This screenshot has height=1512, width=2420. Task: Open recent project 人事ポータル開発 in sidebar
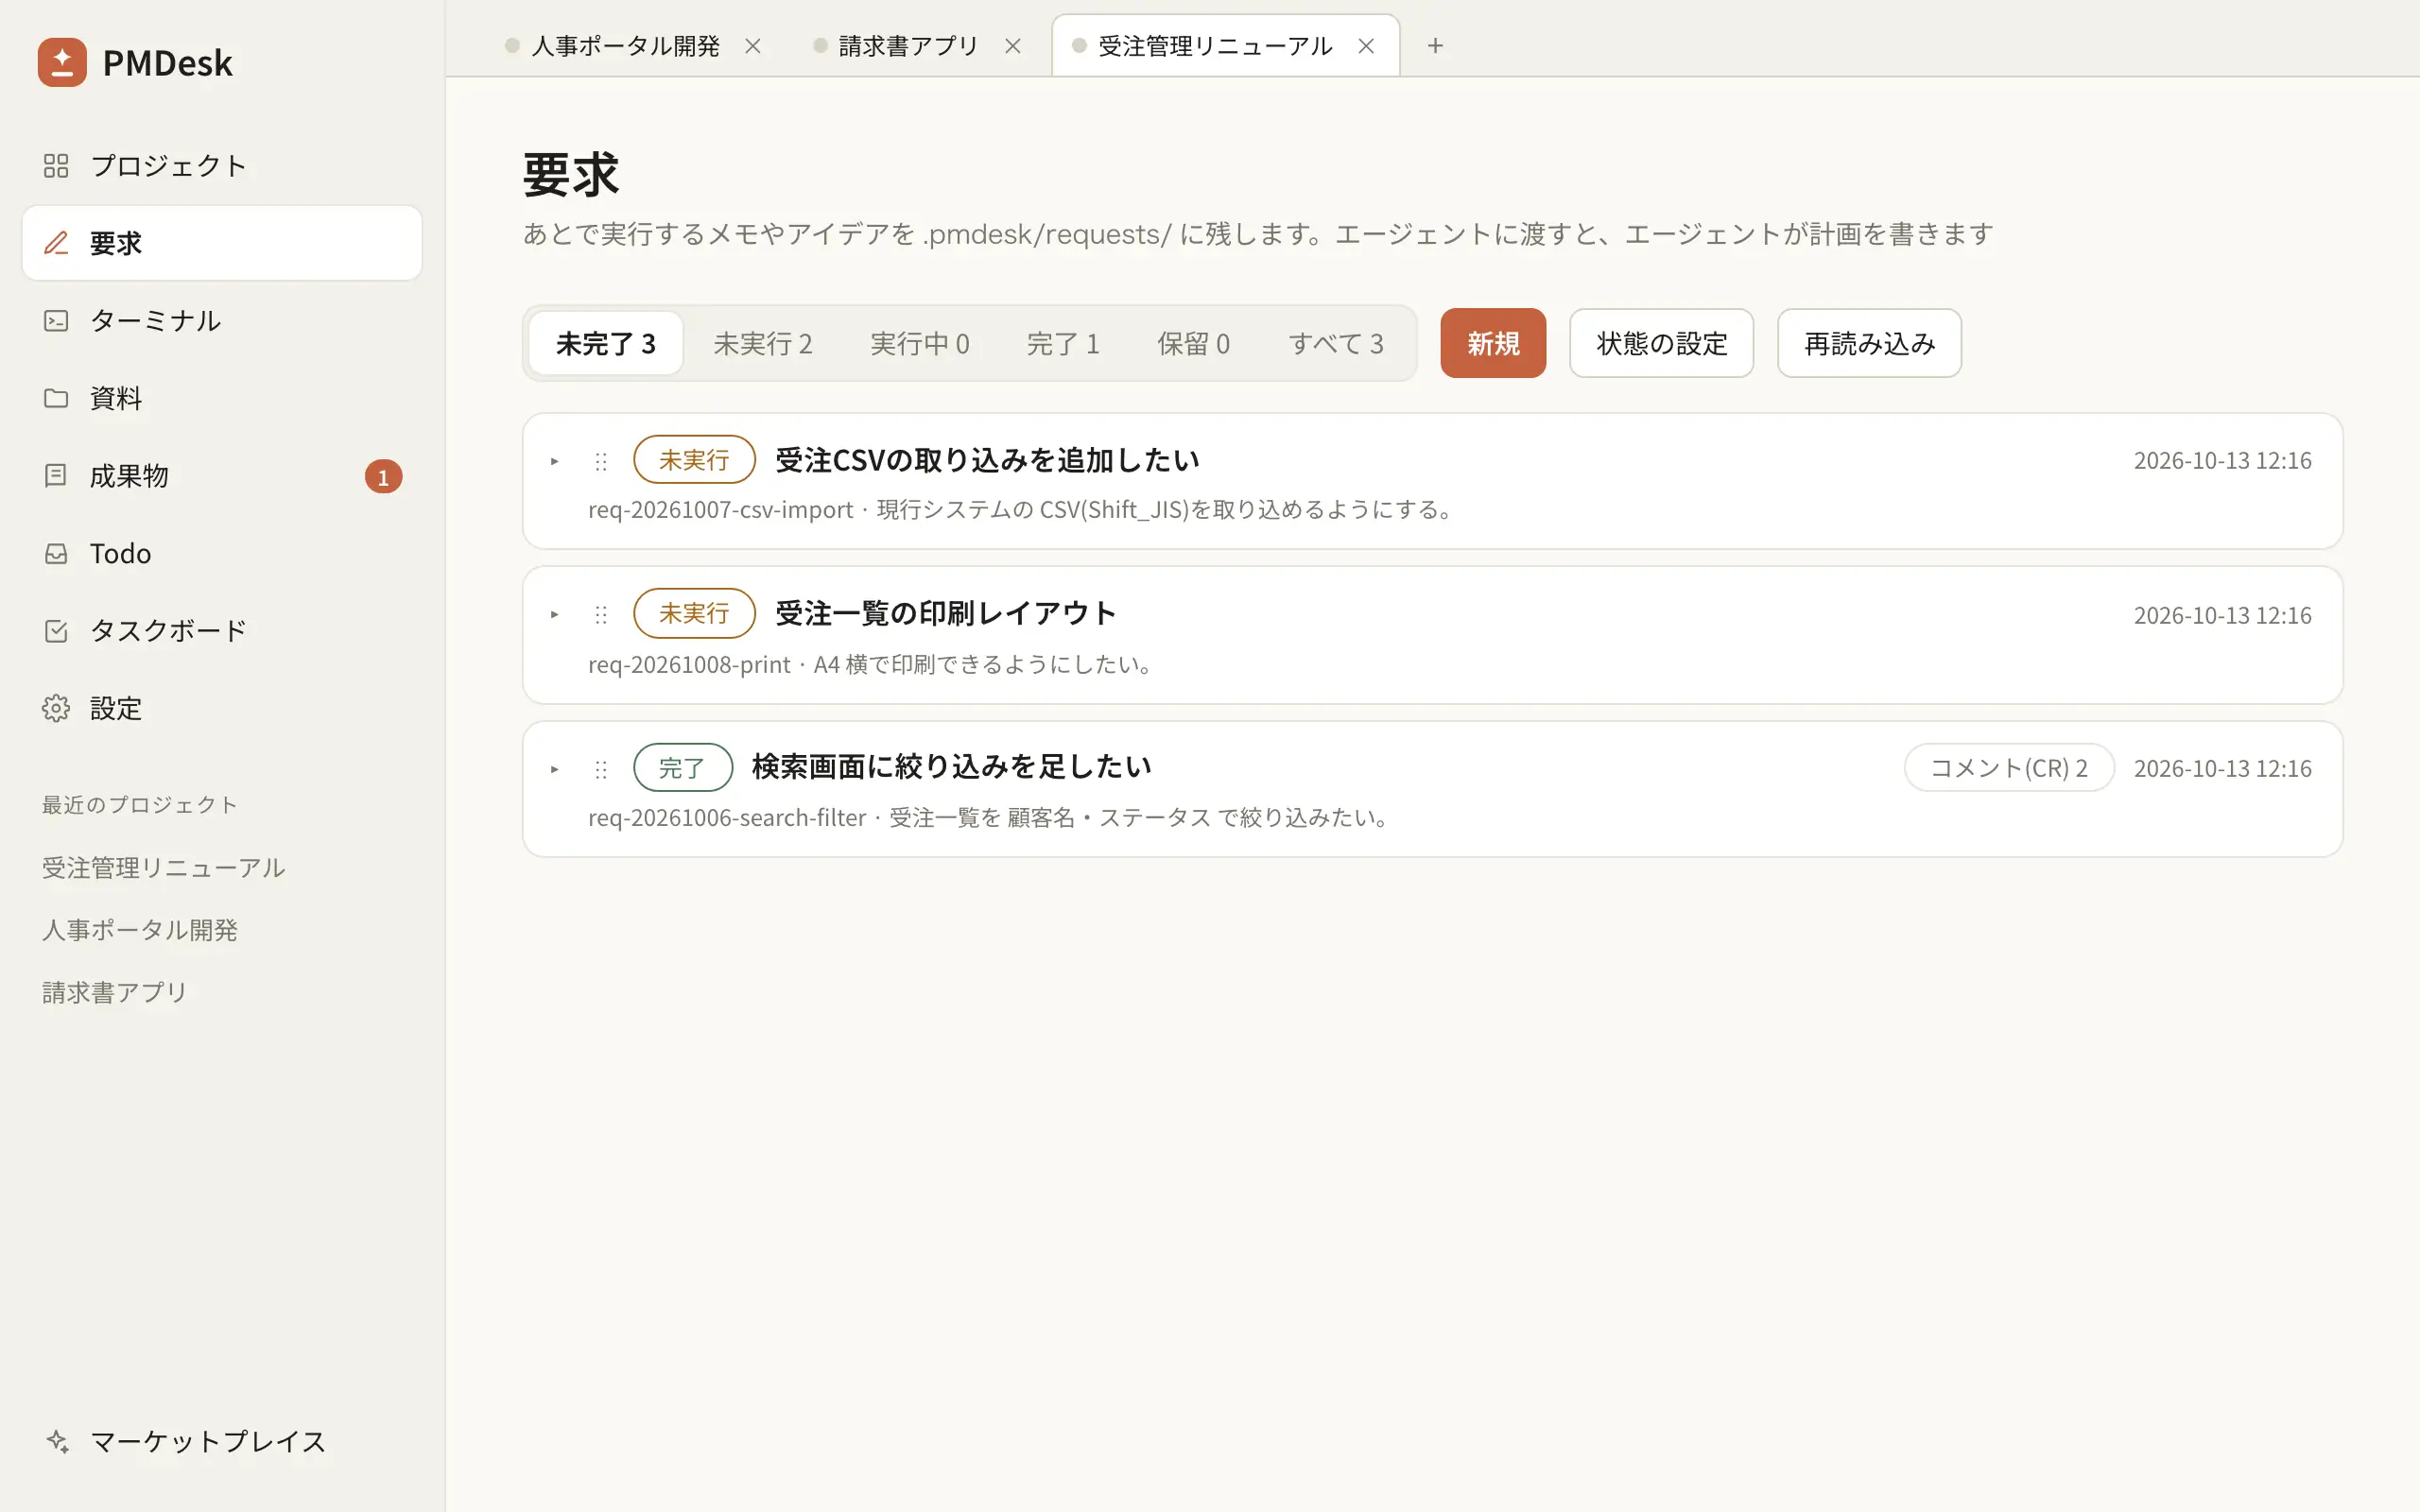pyautogui.click(x=140, y=929)
